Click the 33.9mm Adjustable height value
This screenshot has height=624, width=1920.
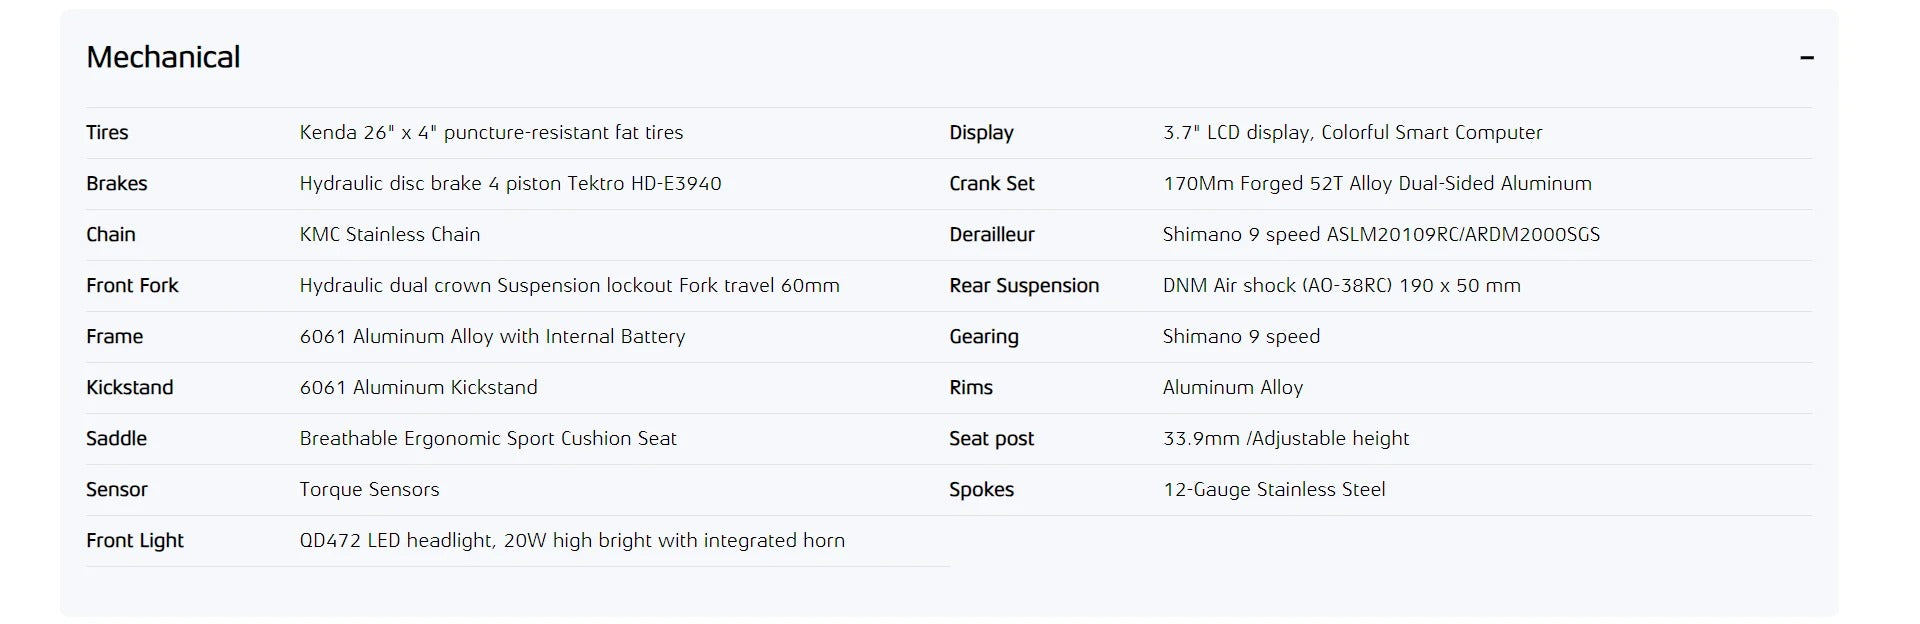coord(1286,438)
